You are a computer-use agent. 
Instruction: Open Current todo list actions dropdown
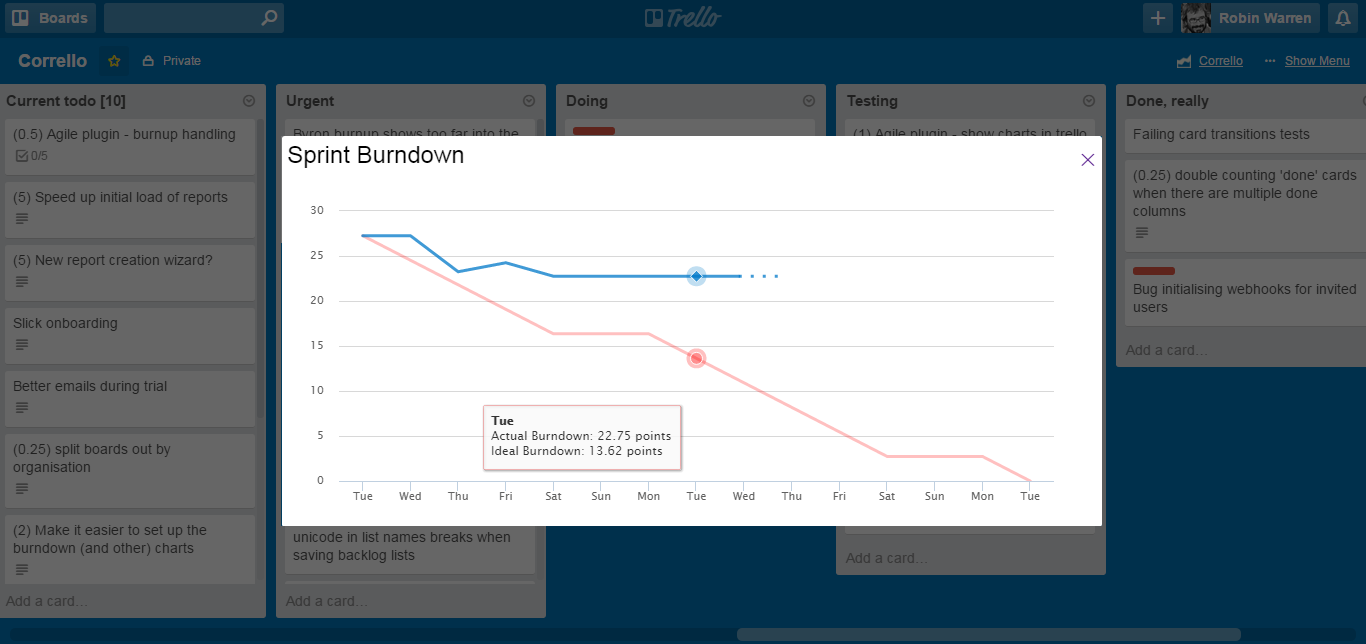click(x=249, y=101)
